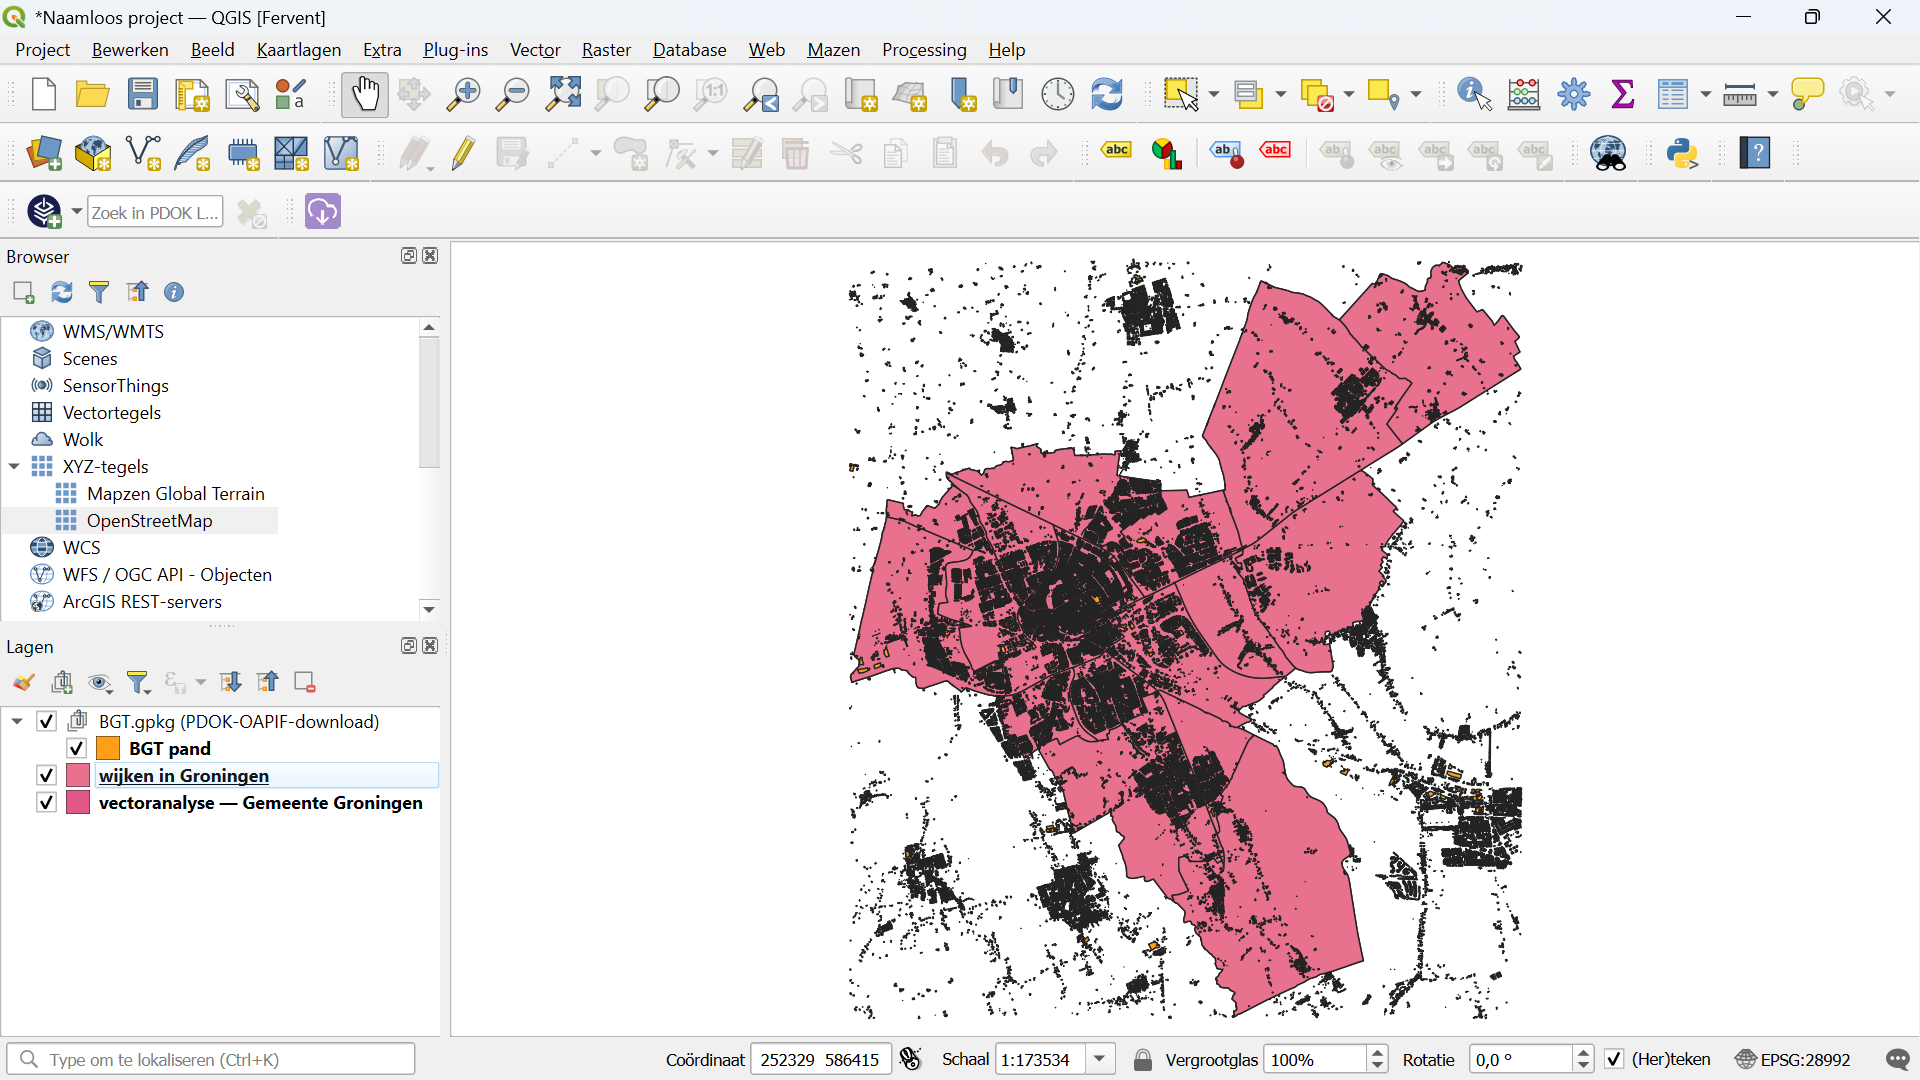Click the Refresh map icon
1920x1080 pixels.
tap(1107, 95)
